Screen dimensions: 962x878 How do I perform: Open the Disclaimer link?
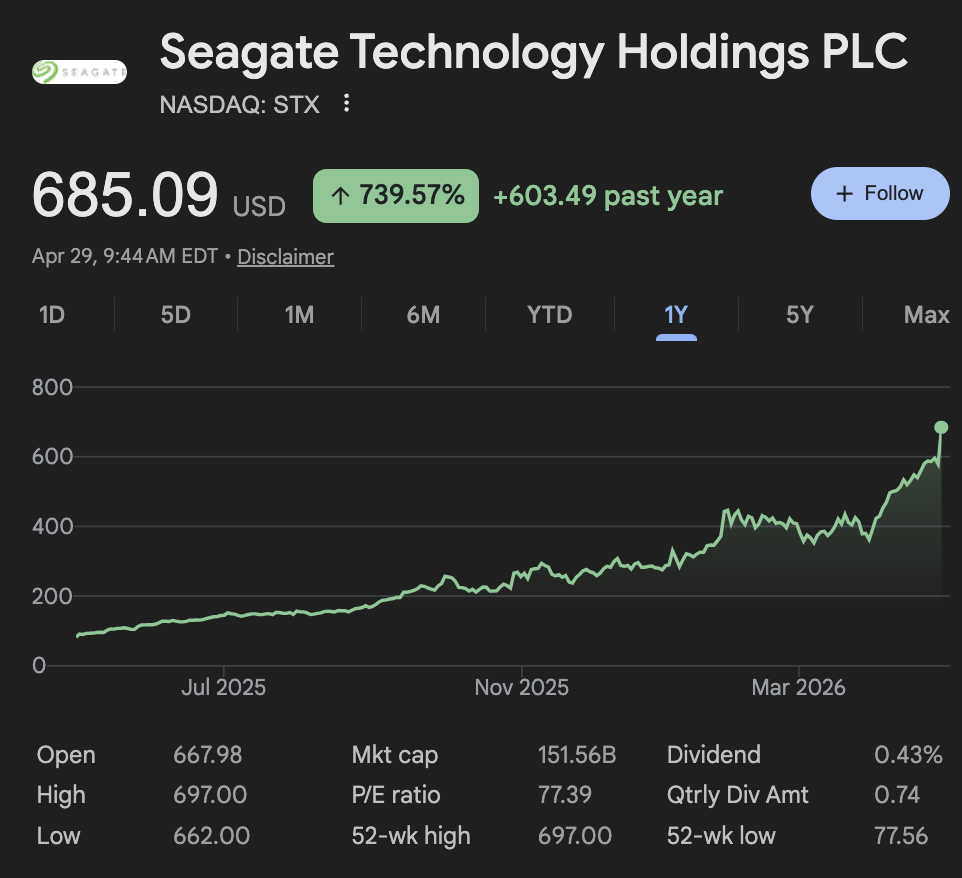pyautogui.click(x=285, y=257)
